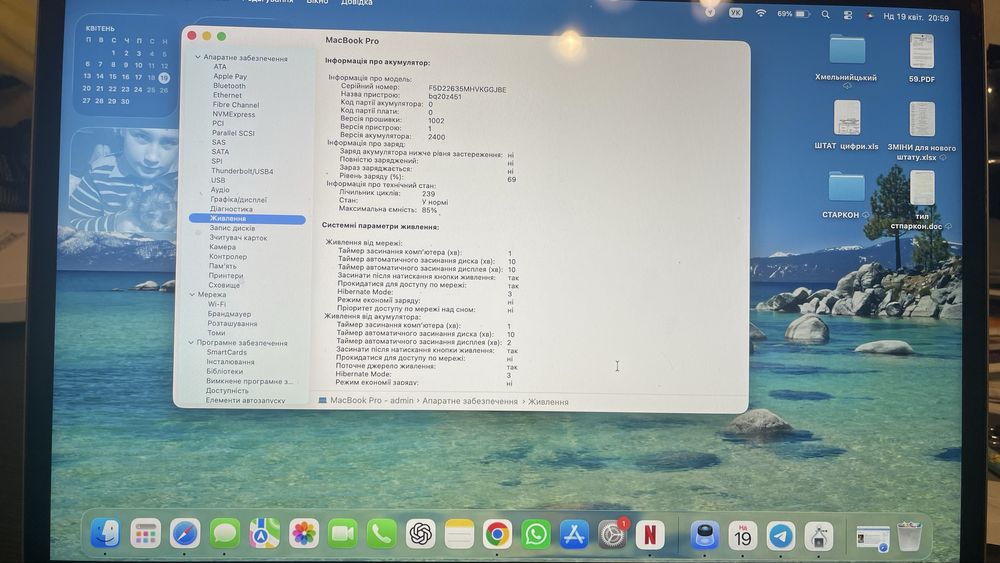Click cycle count value 239
The image size is (1000, 563).
point(429,193)
